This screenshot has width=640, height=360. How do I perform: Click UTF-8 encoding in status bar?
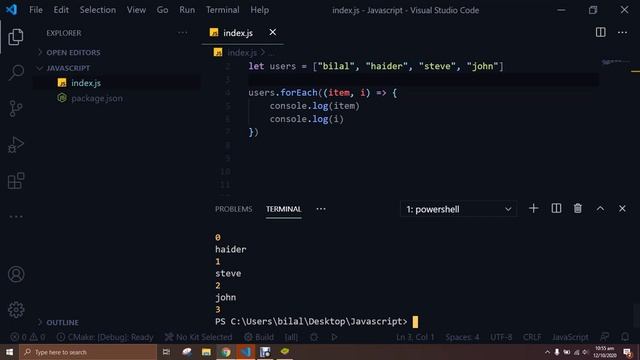(x=501, y=337)
